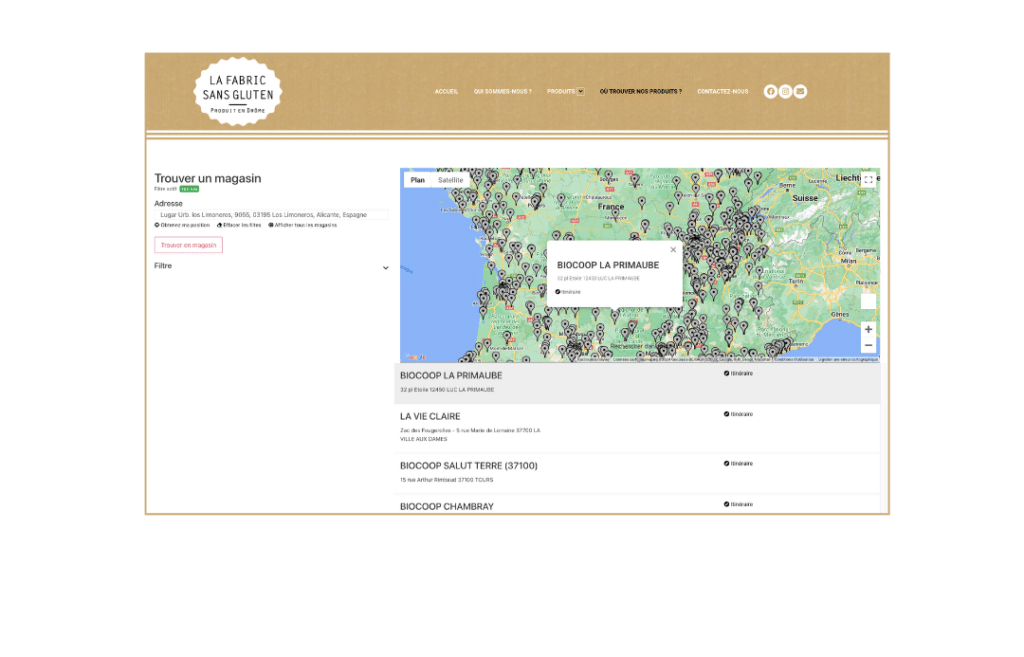The width and height of the screenshot is (1024, 657).
Task: Click the Street View pegman control
Action: click(869, 302)
